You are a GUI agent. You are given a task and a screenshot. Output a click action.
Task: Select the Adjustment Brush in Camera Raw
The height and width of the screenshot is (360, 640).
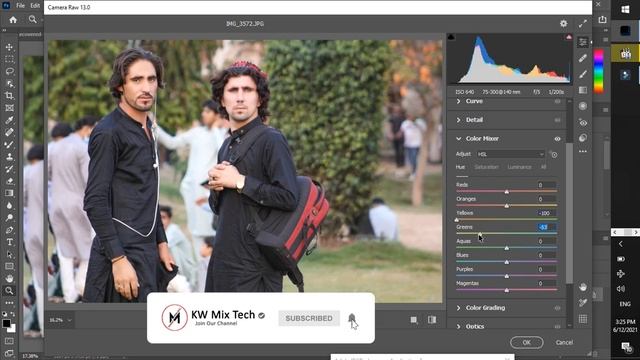(x=583, y=74)
